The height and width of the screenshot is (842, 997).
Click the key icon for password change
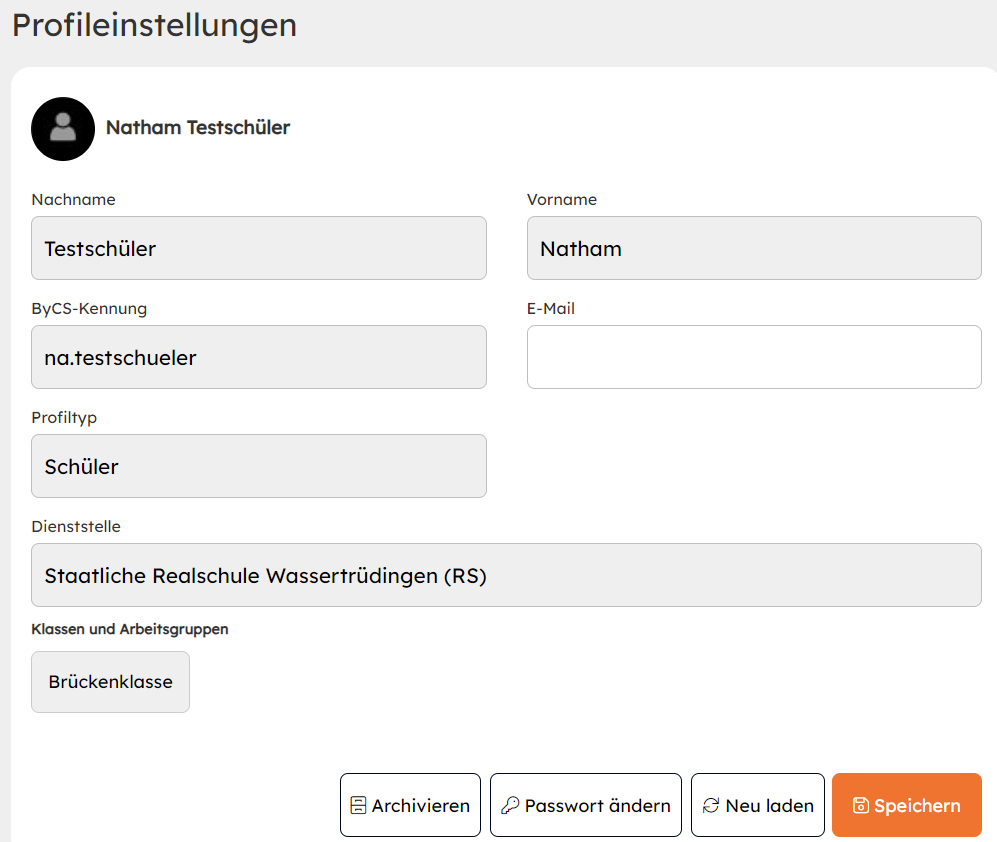(510, 806)
